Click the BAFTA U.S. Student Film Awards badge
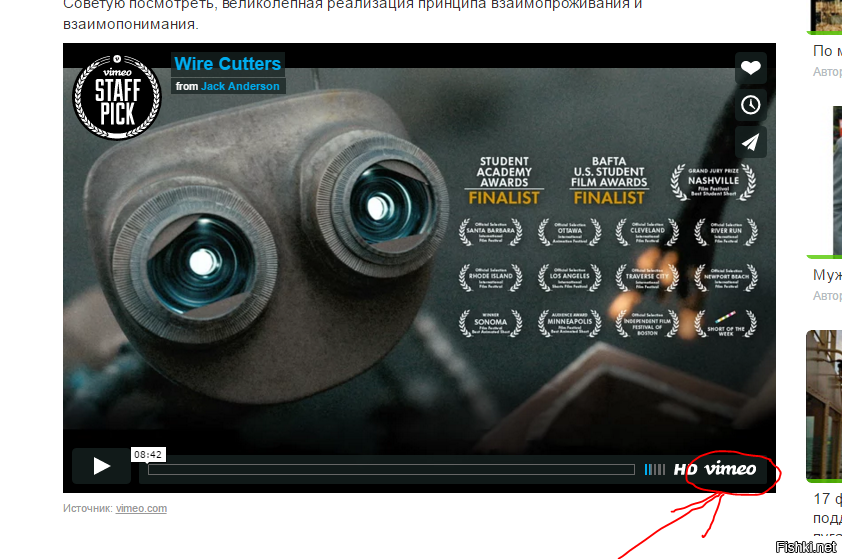 609,180
